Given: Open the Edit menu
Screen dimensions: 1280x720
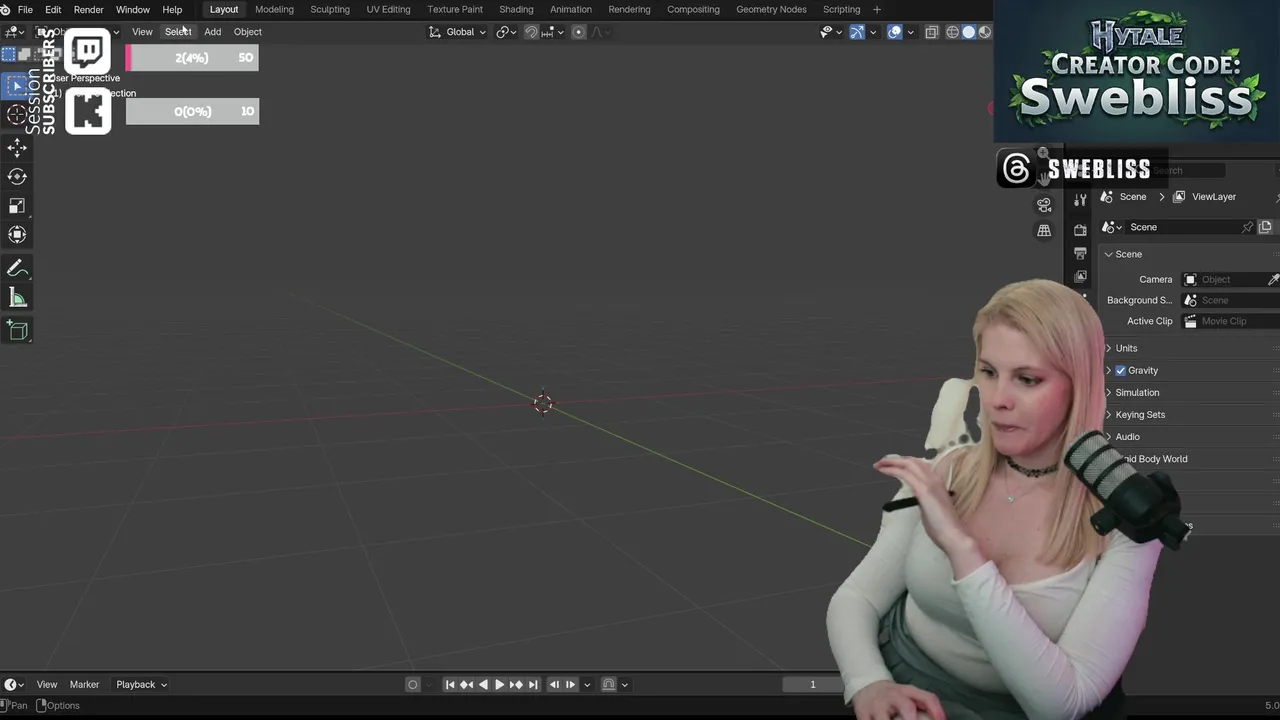Looking at the screenshot, I should pyautogui.click(x=53, y=9).
